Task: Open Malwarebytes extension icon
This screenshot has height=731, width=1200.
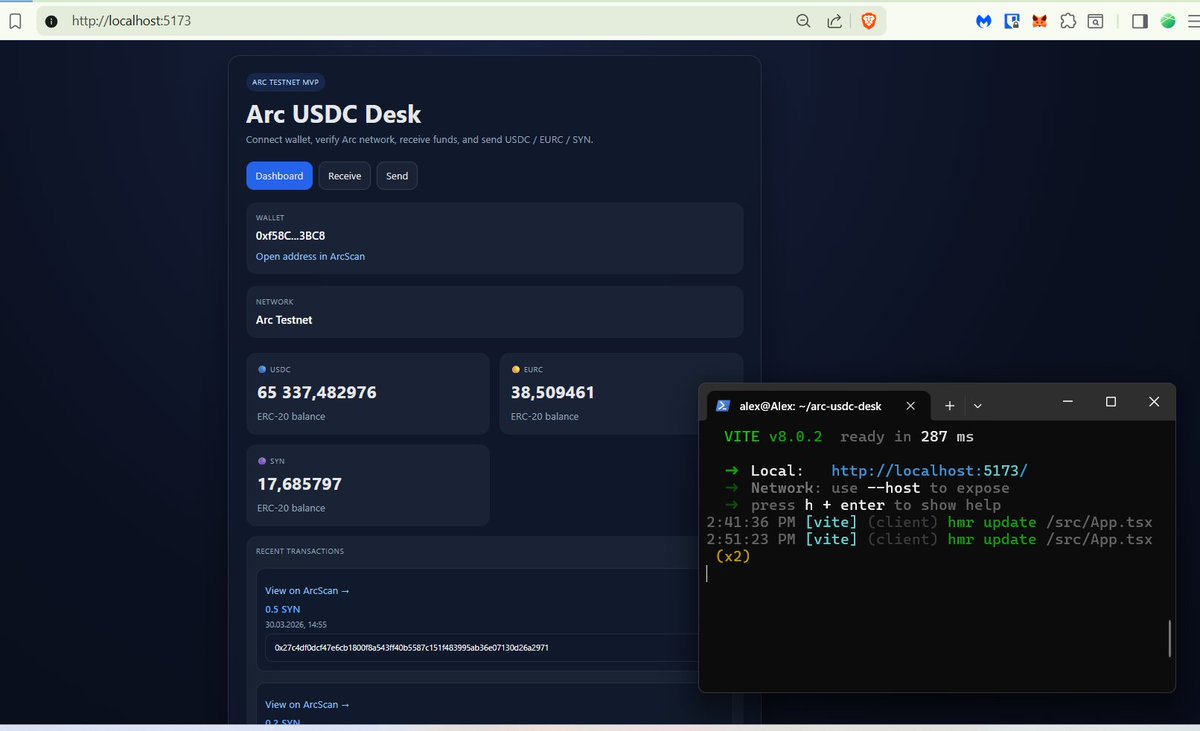Action: point(984,21)
